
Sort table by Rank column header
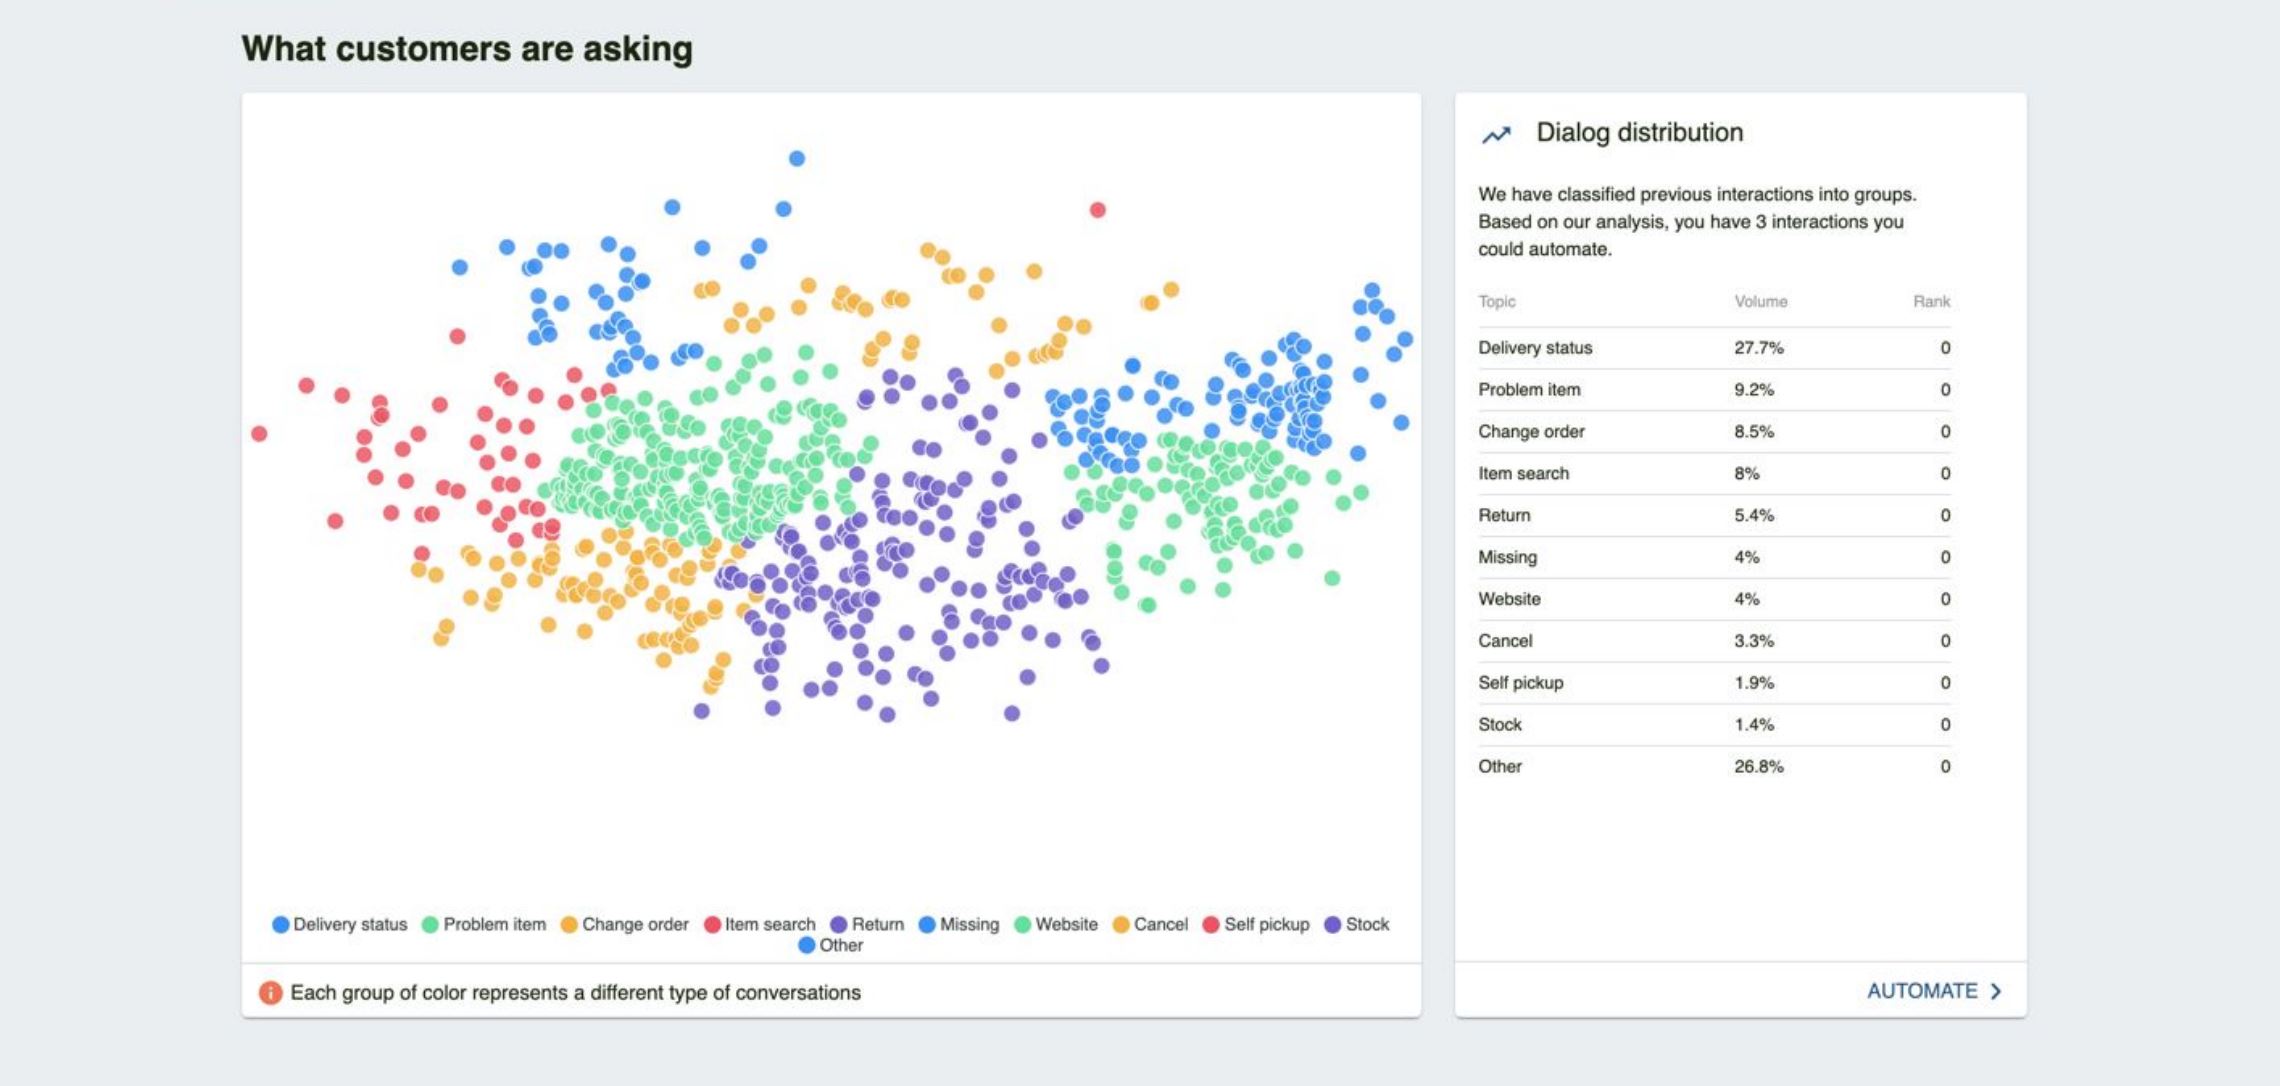pos(1931,302)
